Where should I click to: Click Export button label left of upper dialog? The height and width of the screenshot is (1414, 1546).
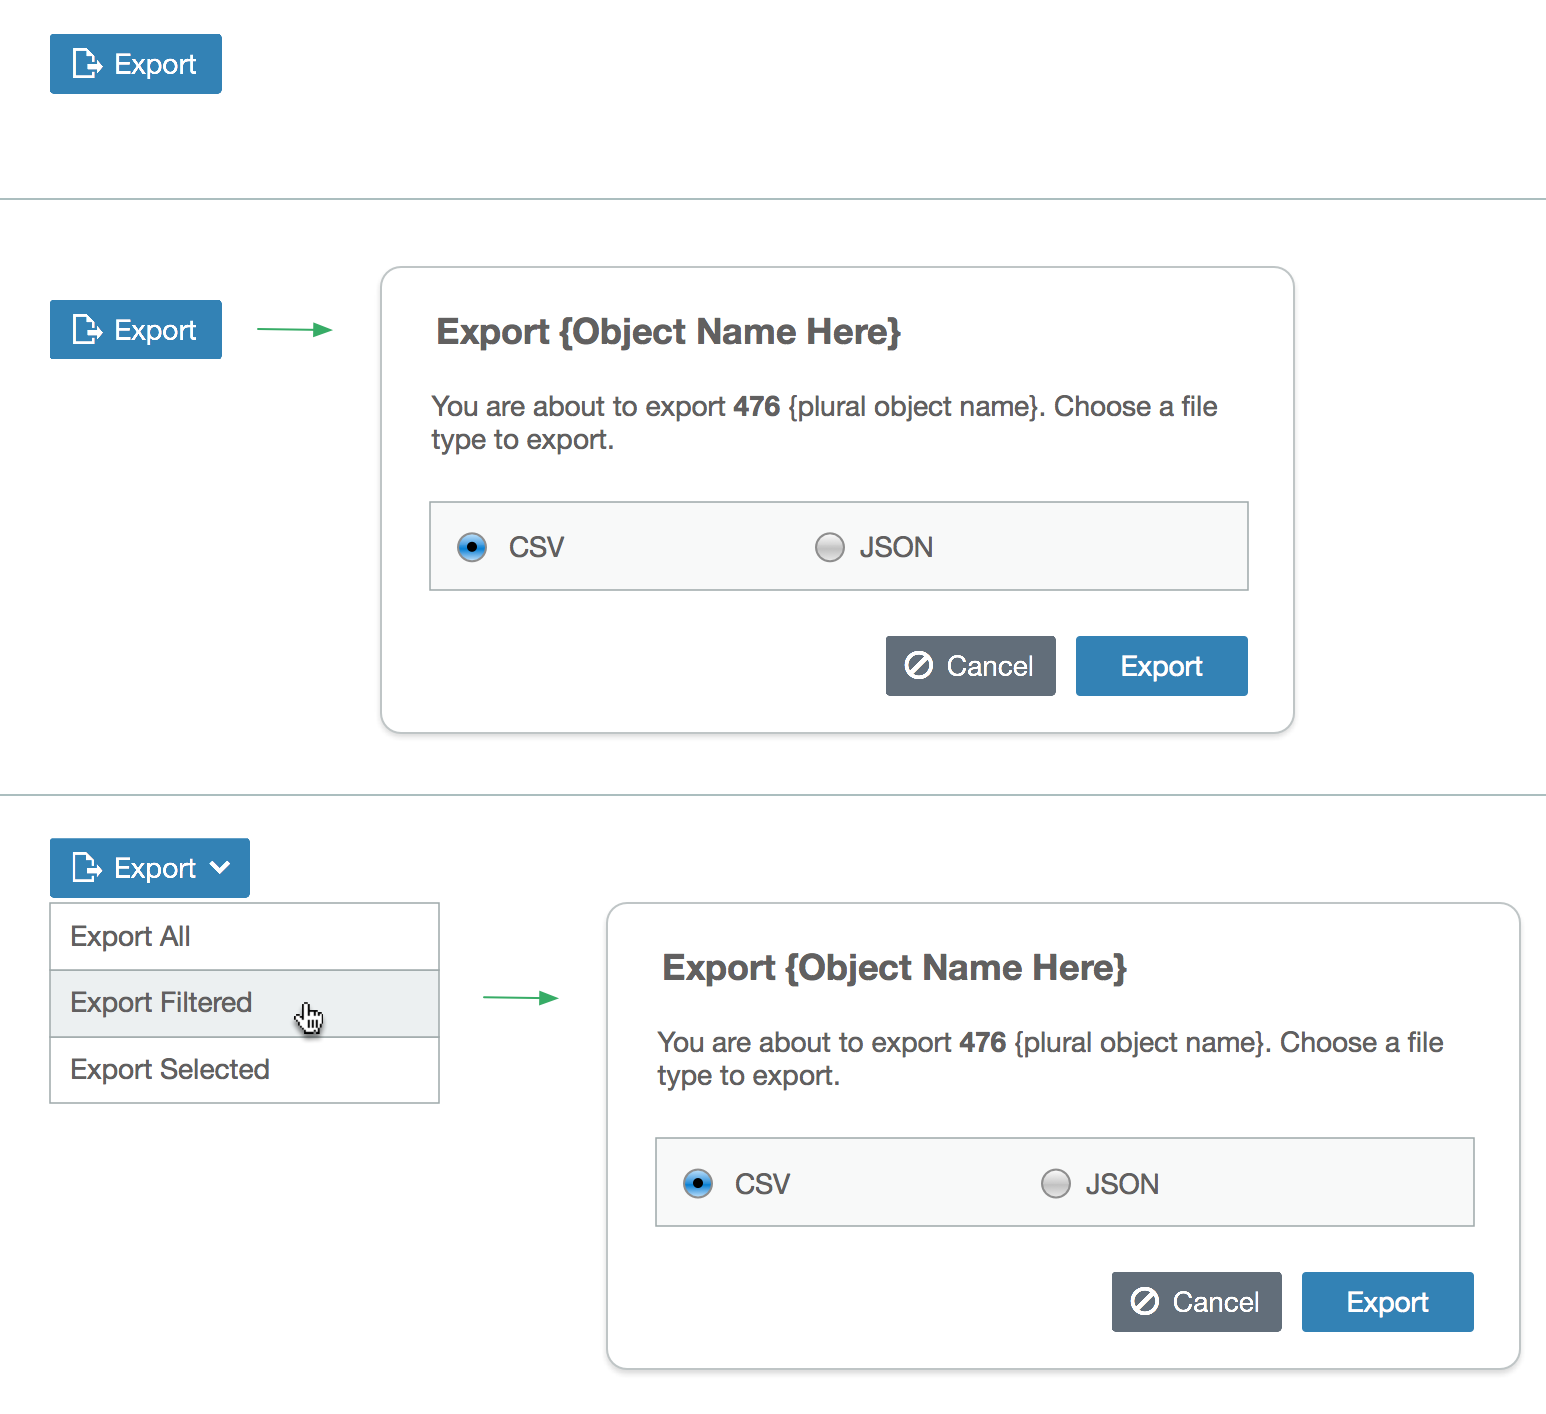tap(155, 330)
